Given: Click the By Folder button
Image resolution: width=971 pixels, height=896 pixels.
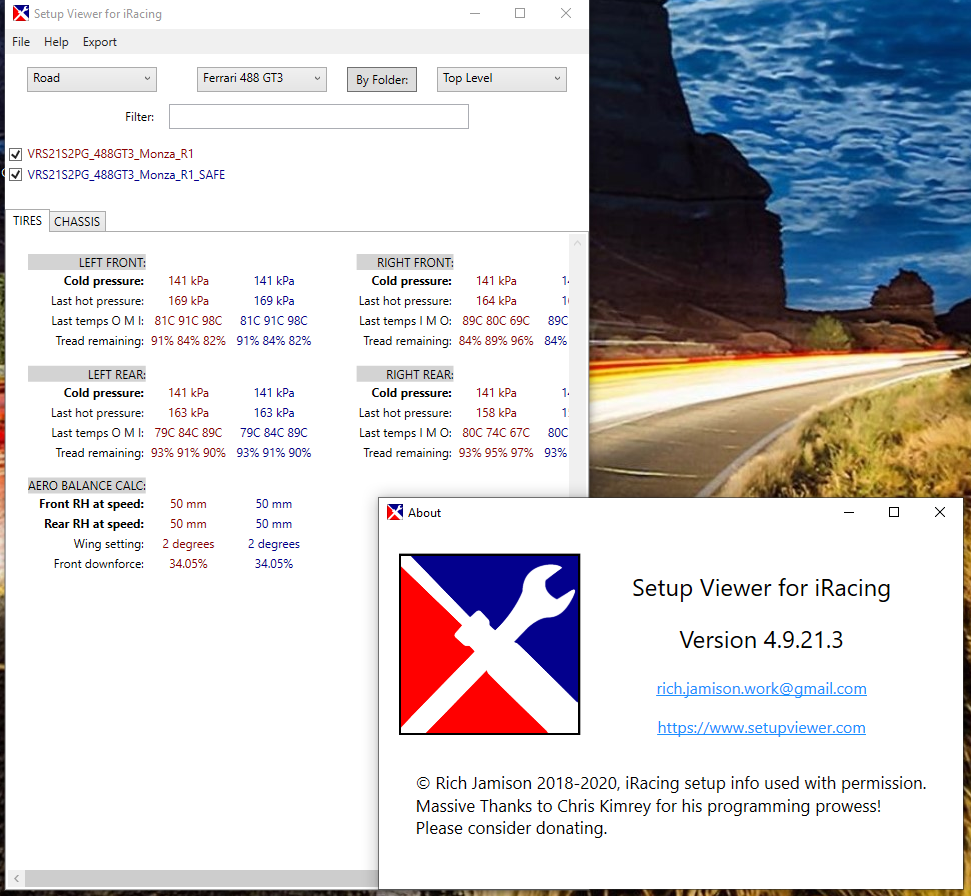Looking at the screenshot, I should [x=381, y=79].
